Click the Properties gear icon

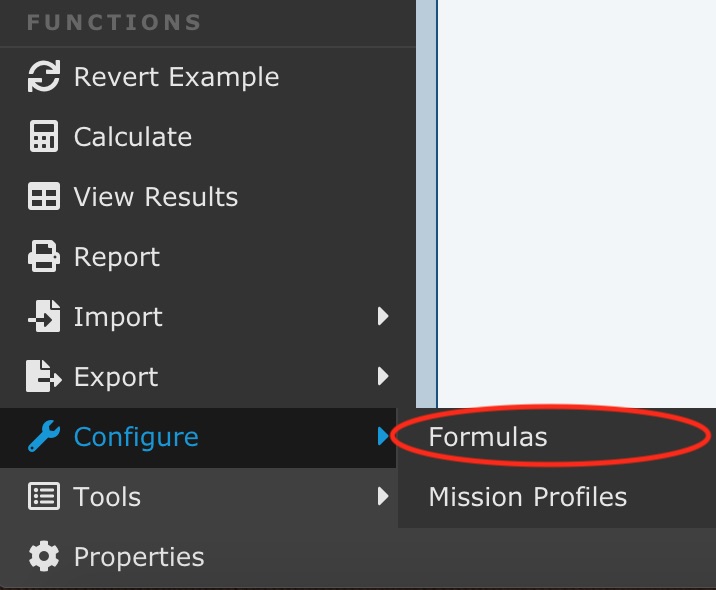point(44,557)
